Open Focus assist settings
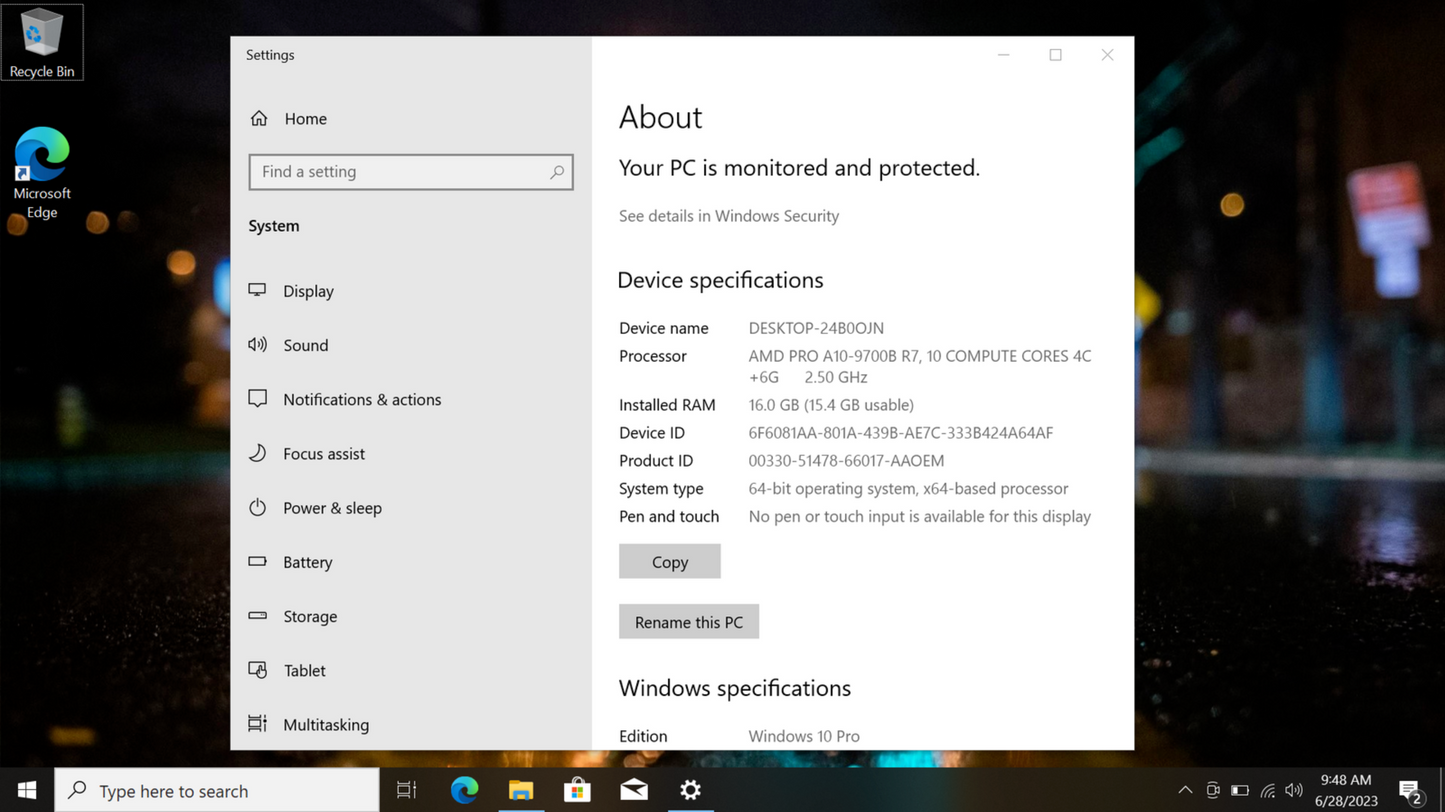The image size is (1445, 812). 321,453
